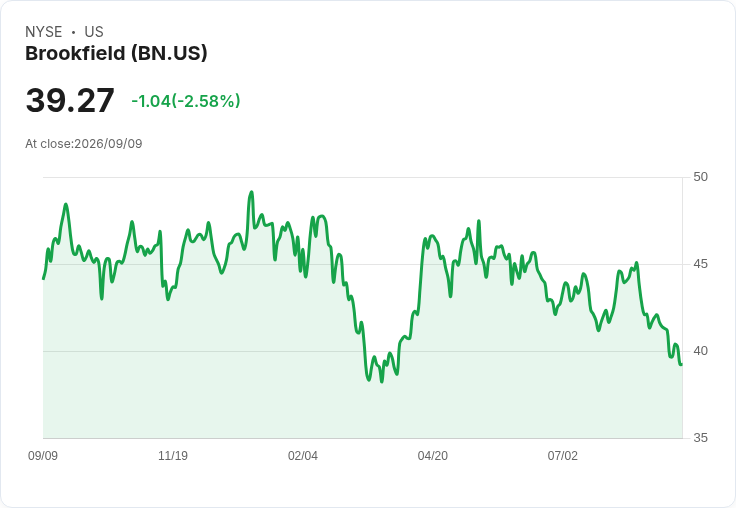Select the 09/09 date axis label
The width and height of the screenshot is (736, 508).
(43, 456)
